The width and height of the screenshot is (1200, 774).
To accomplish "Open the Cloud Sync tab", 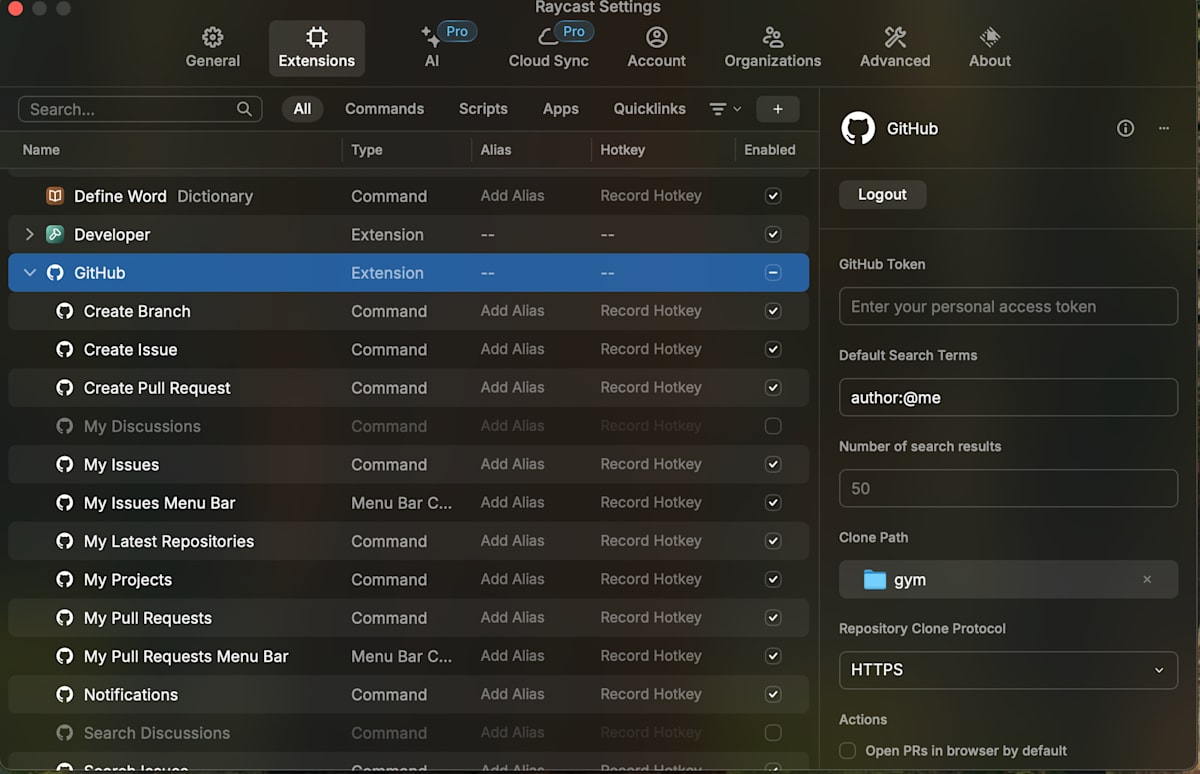I will [548, 48].
